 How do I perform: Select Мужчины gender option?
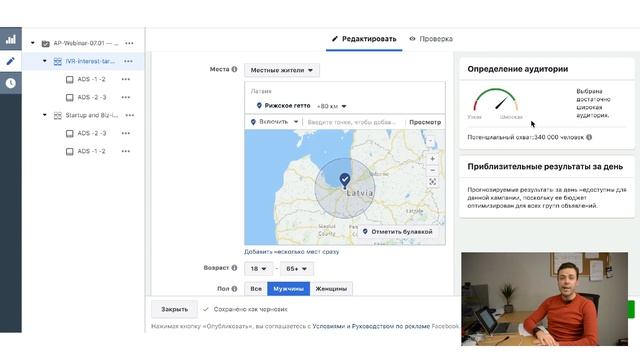coord(289,289)
